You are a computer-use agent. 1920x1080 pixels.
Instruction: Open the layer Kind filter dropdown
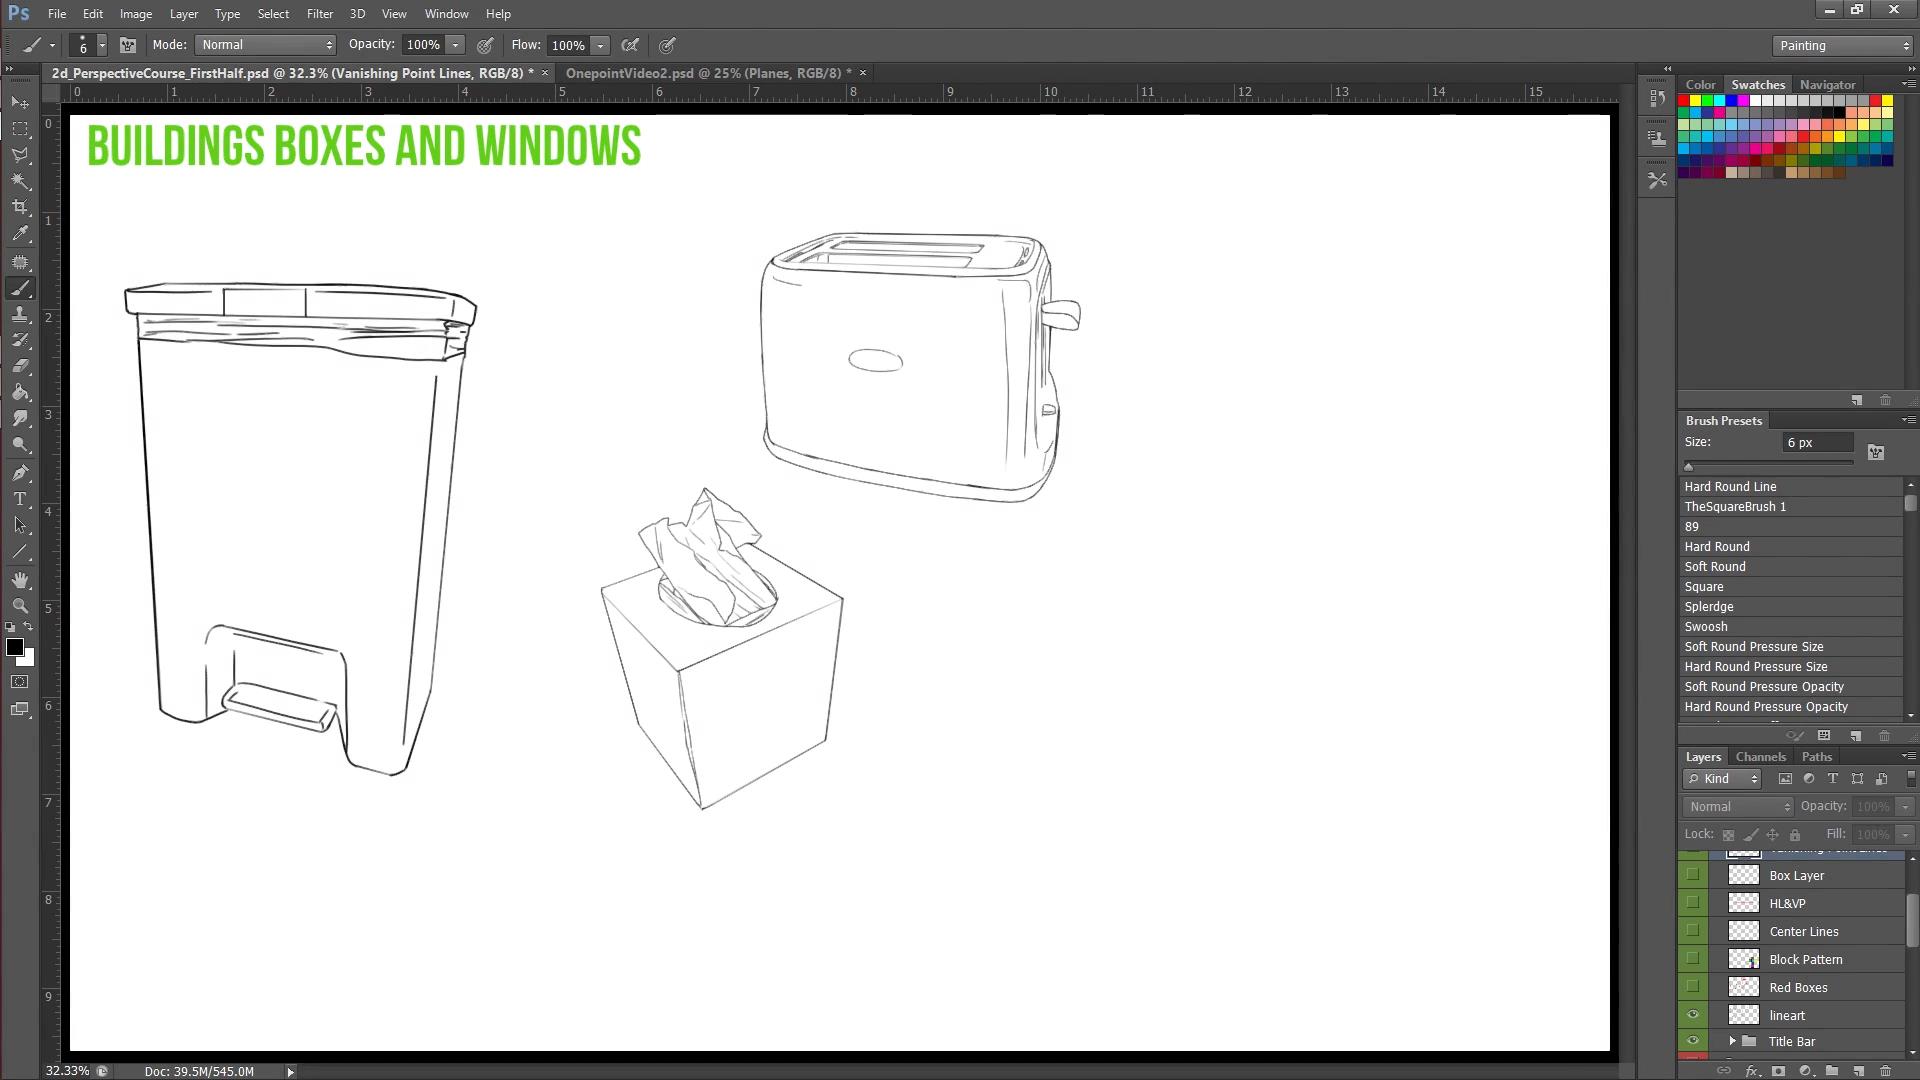tap(1722, 779)
